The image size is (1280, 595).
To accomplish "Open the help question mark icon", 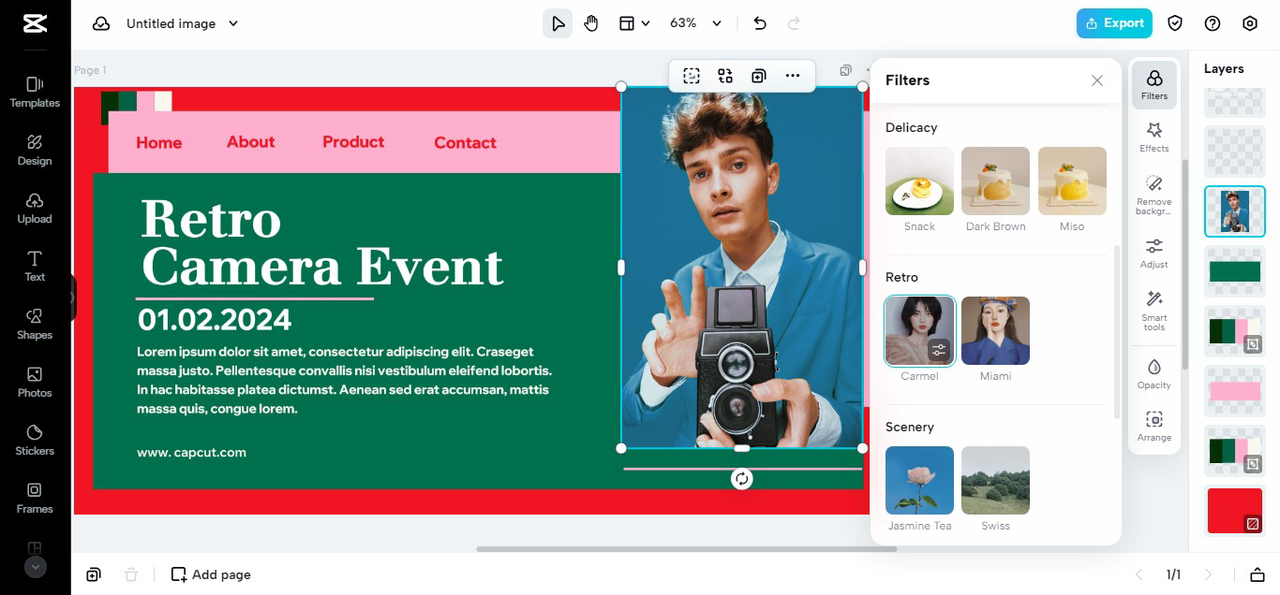I will click(1213, 23).
